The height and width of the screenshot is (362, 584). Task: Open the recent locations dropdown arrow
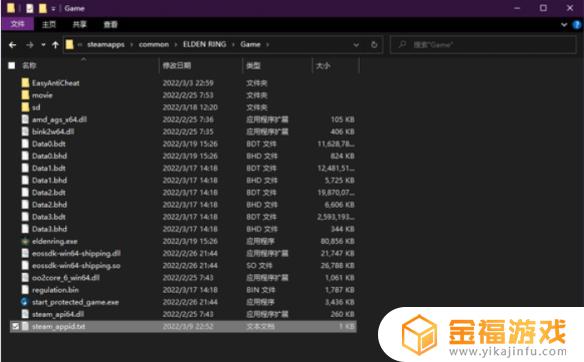[x=43, y=45]
